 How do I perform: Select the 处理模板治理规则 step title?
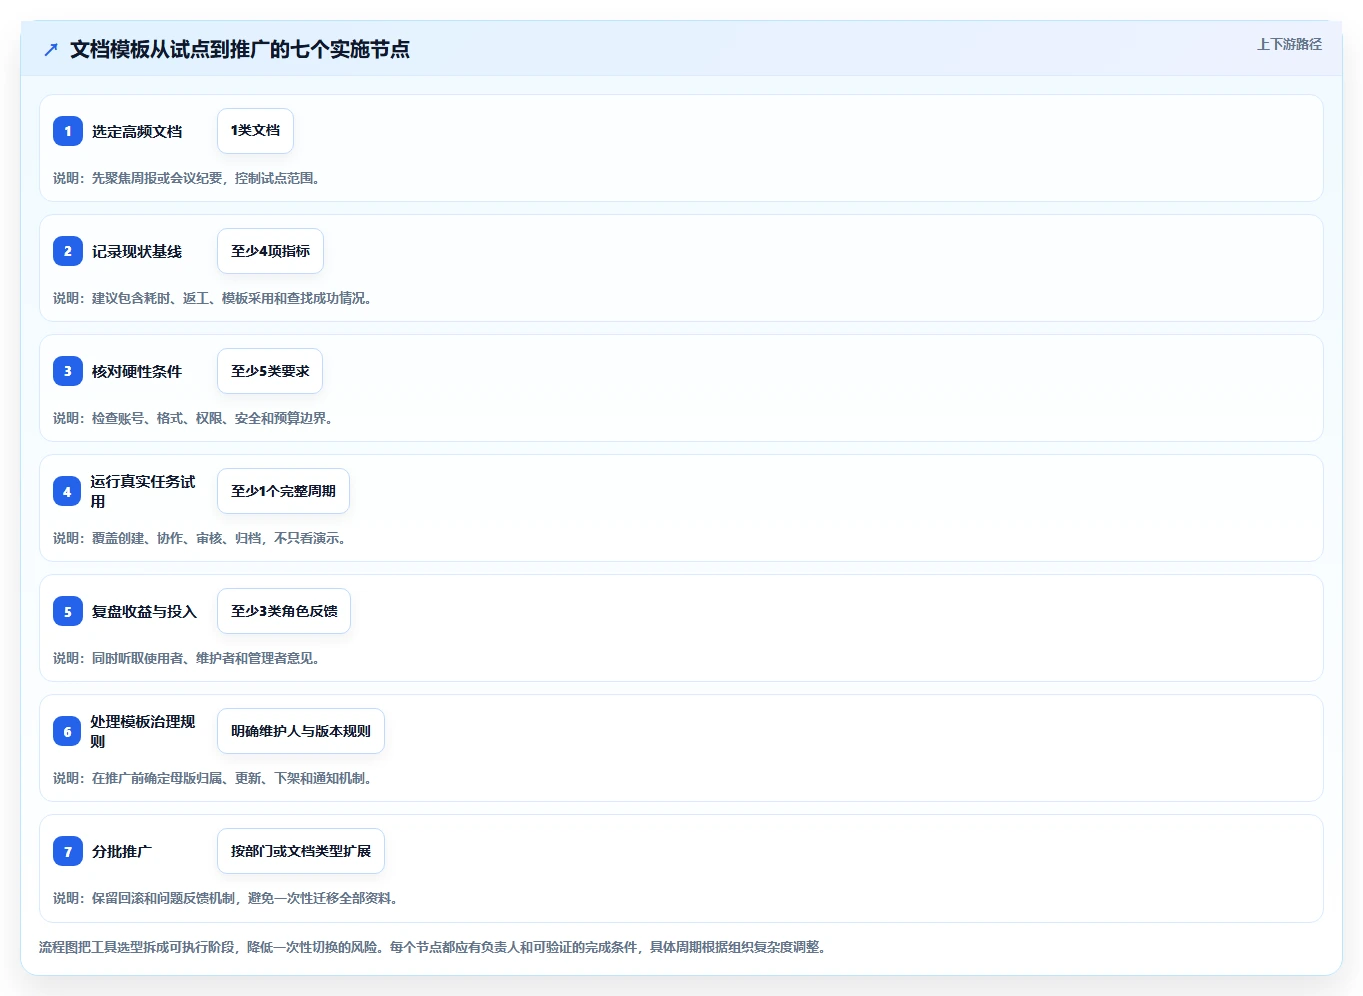tap(143, 731)
